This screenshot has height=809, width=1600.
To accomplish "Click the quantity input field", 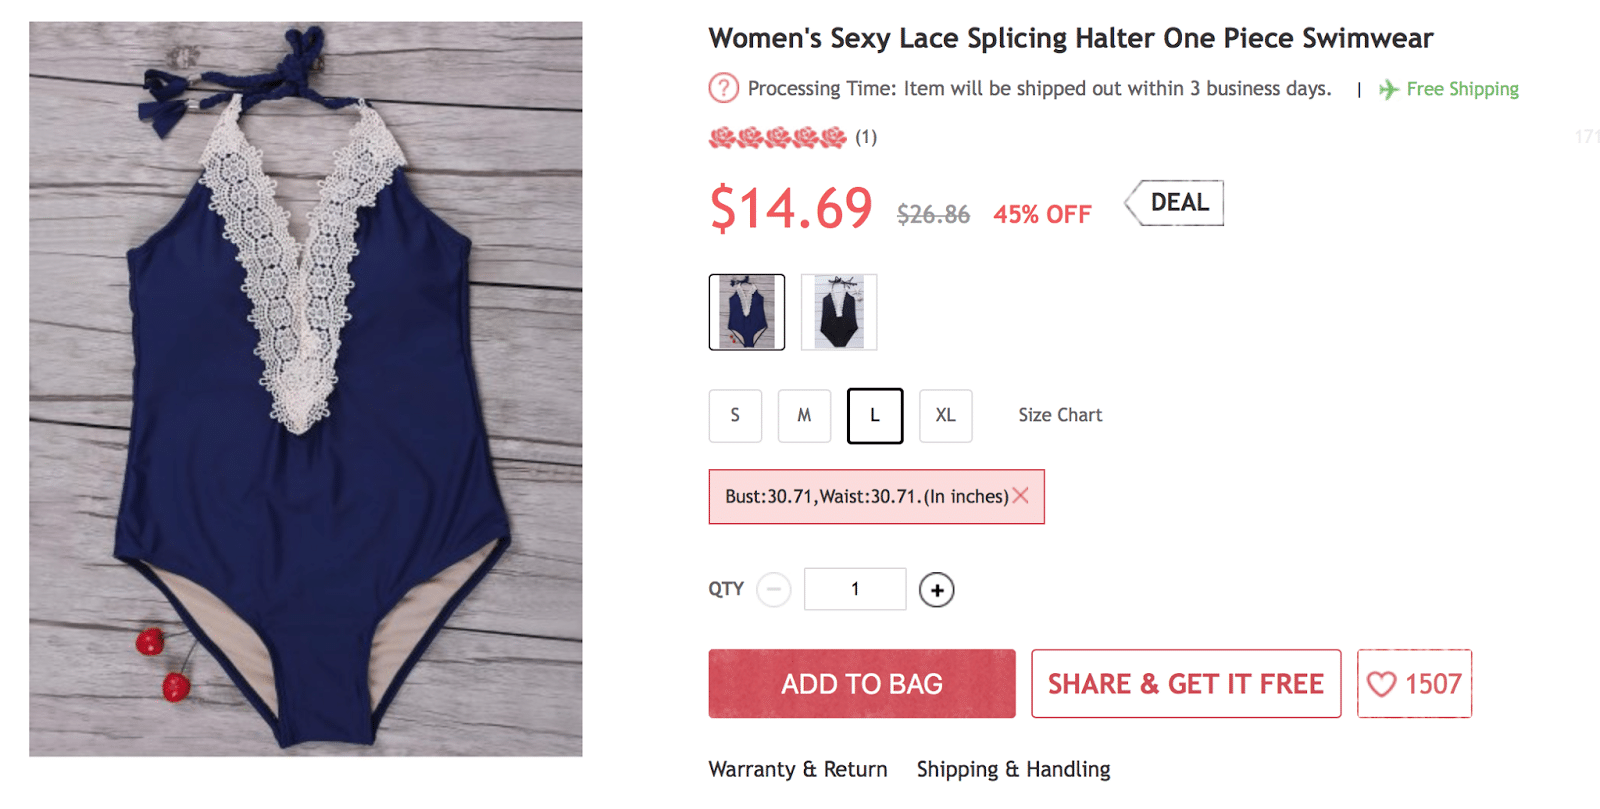I will point(855,589).
